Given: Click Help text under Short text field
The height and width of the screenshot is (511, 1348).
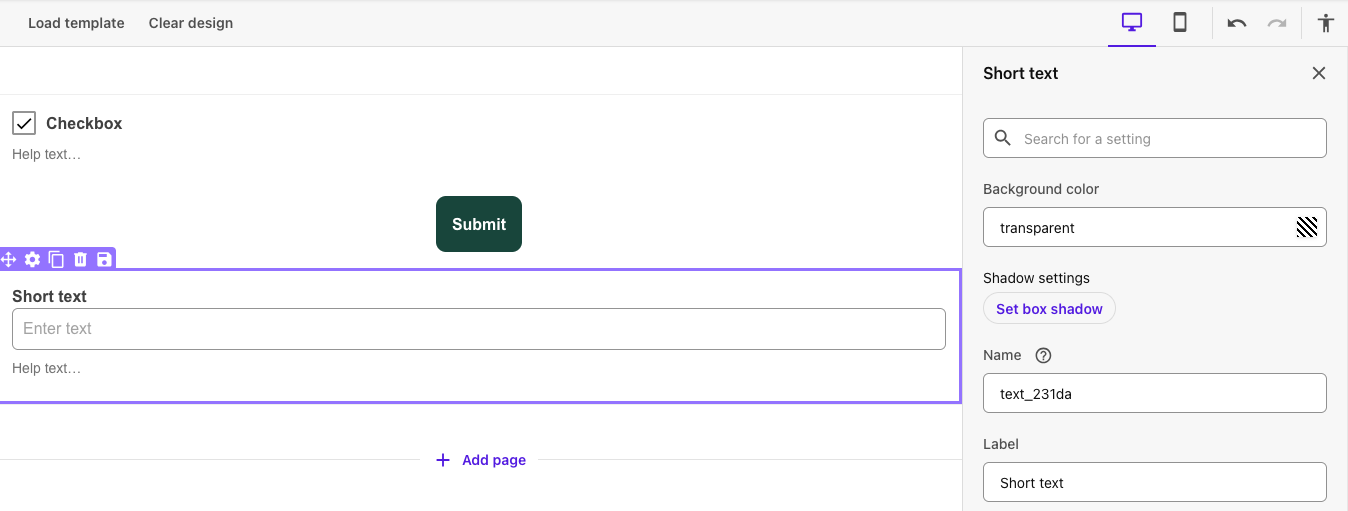Looking at the screenshot, I should pyautogui.click(x=46, y=368).
